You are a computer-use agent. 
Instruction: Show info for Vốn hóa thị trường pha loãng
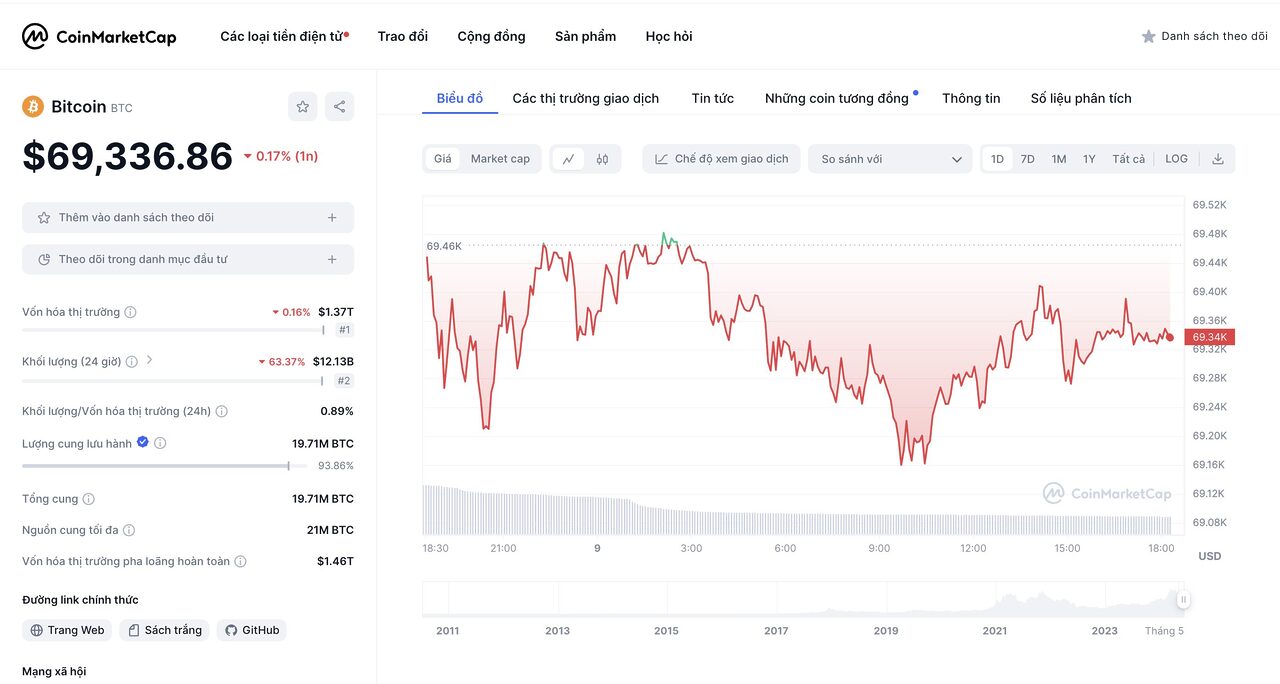click(240, 561)
